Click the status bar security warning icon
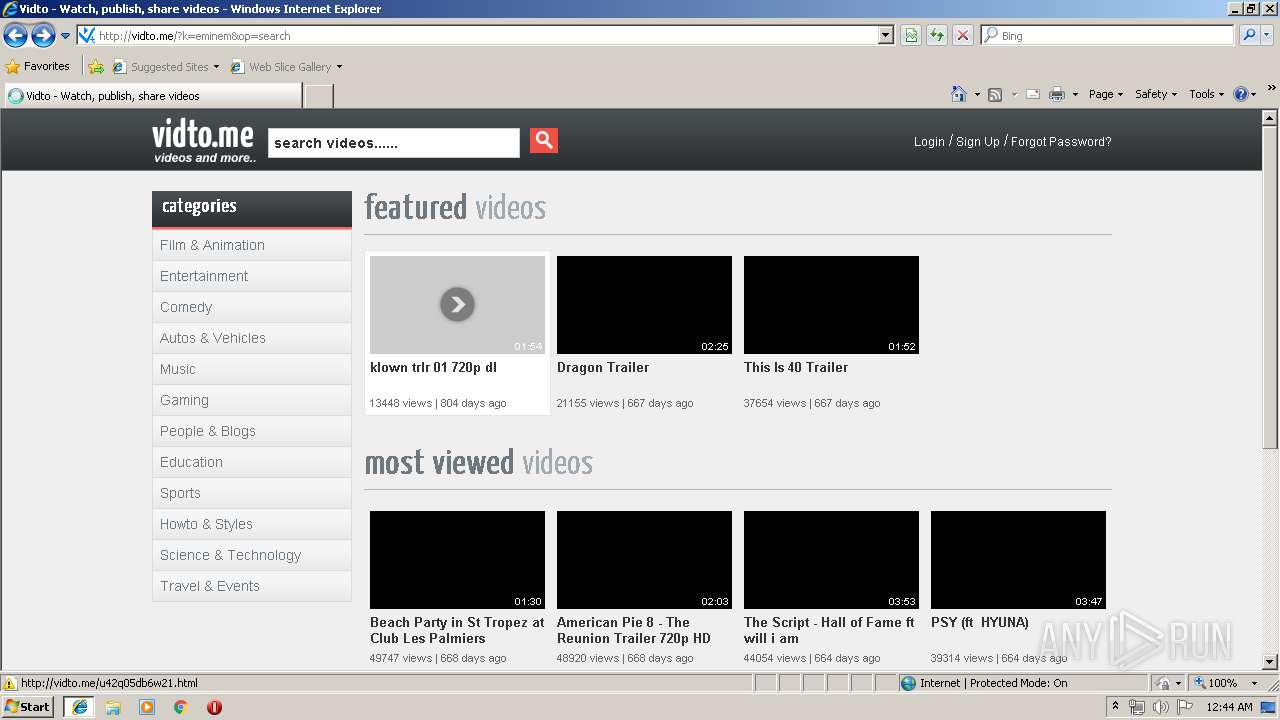The height and width of the screenshot is (720, 1280). [10, 683]
